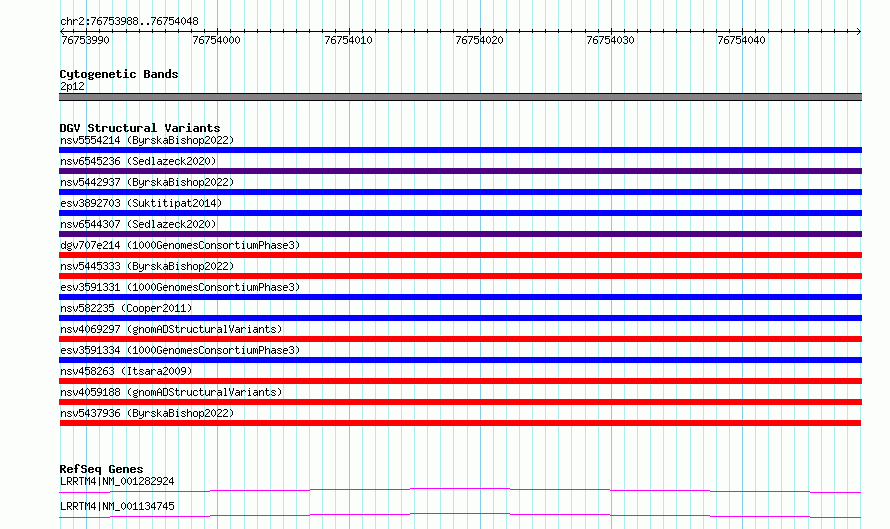The height and width of the screenshot is (529, 890).
Task: Click the red bar under nsv5437936
Action: (x=460, y=423)
